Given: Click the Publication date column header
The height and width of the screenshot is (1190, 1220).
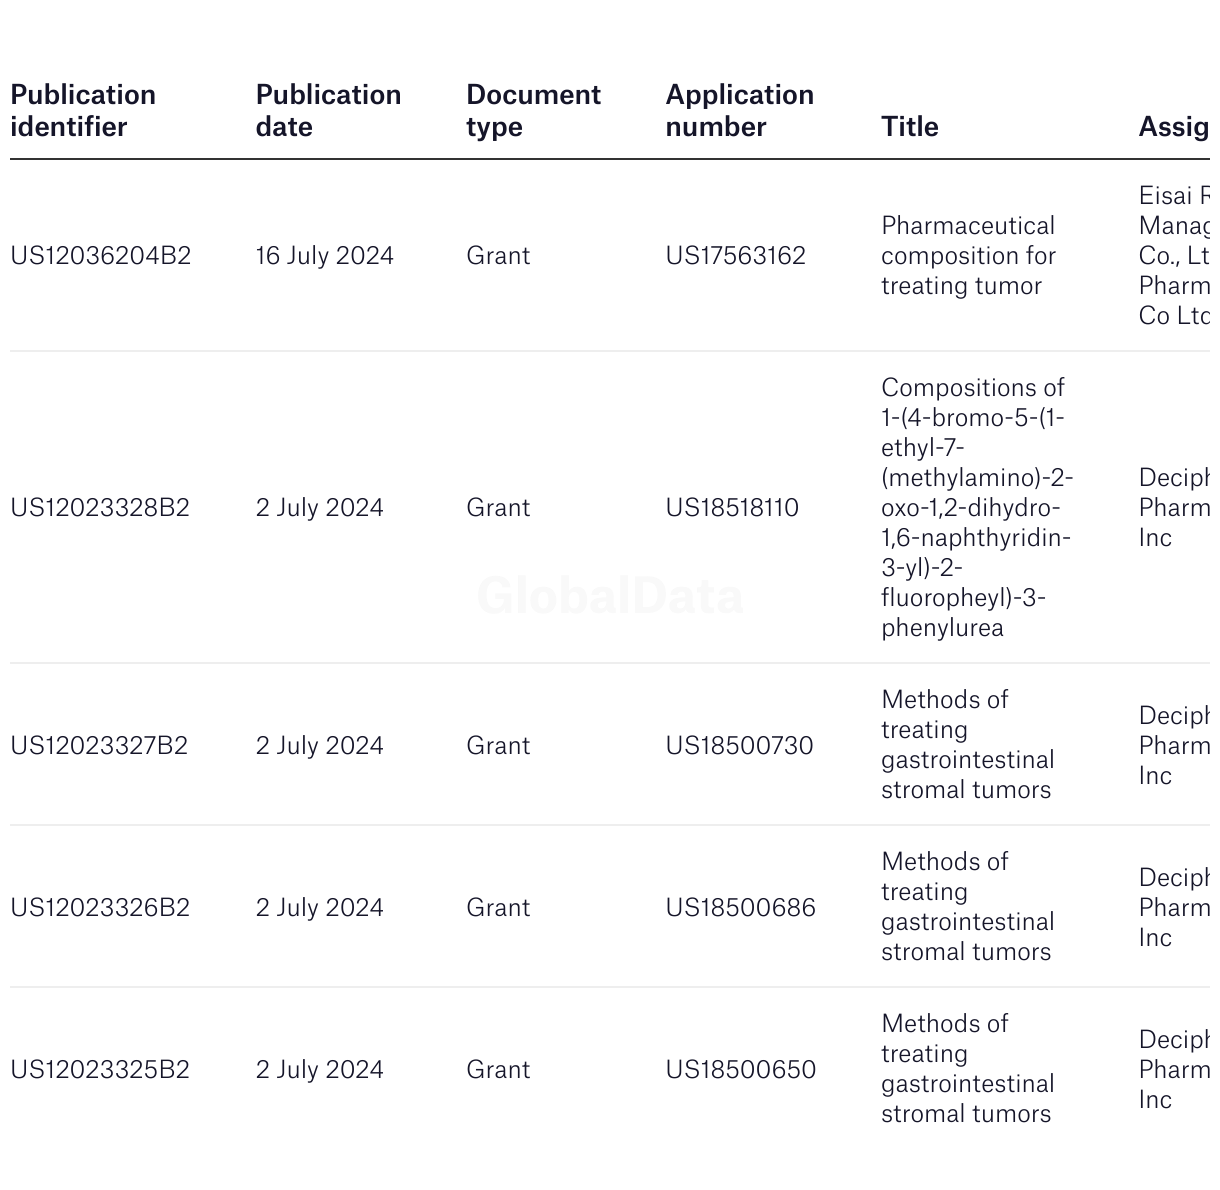Looking at the screenshot, I should (x=328, y=111).
